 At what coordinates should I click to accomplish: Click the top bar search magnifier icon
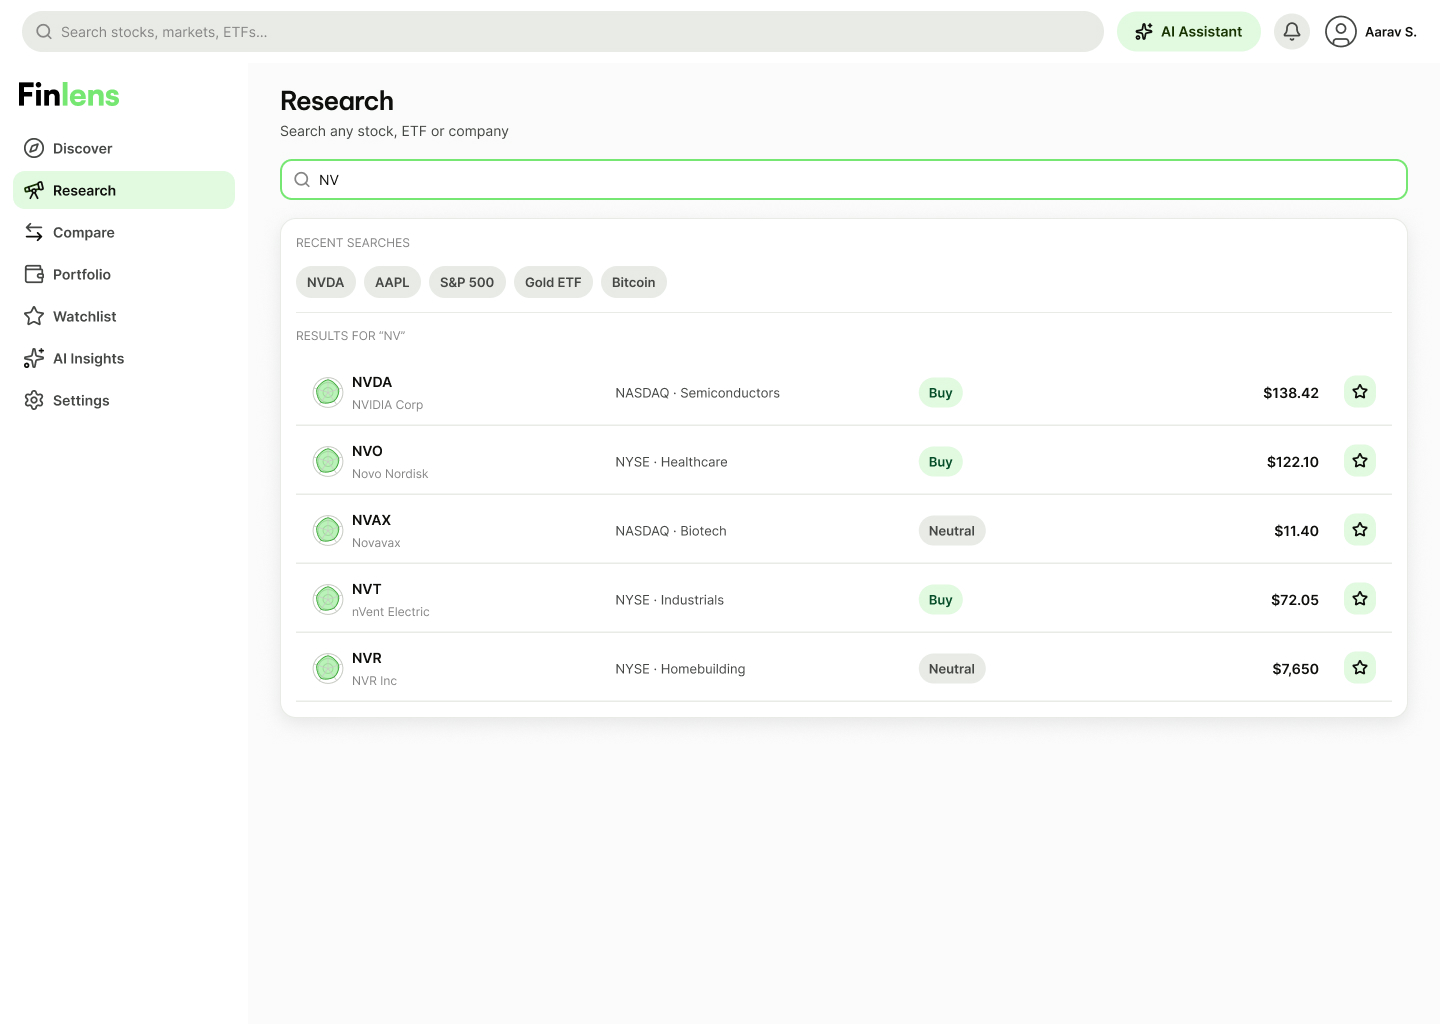44,32
